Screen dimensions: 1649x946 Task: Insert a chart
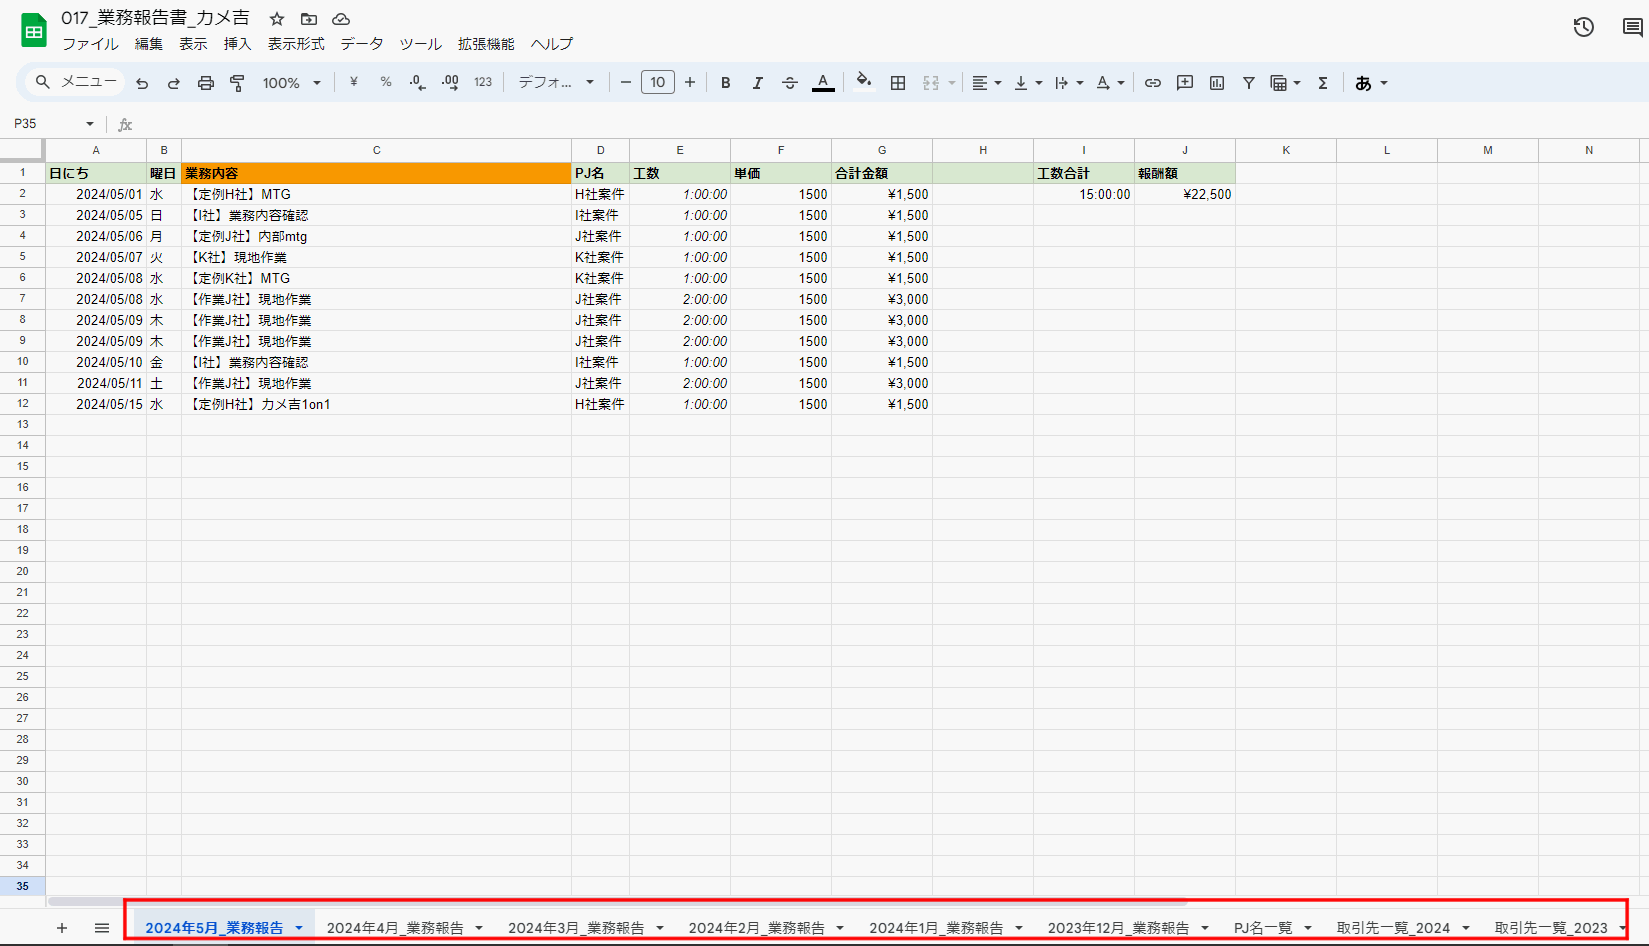[1217, 83]
